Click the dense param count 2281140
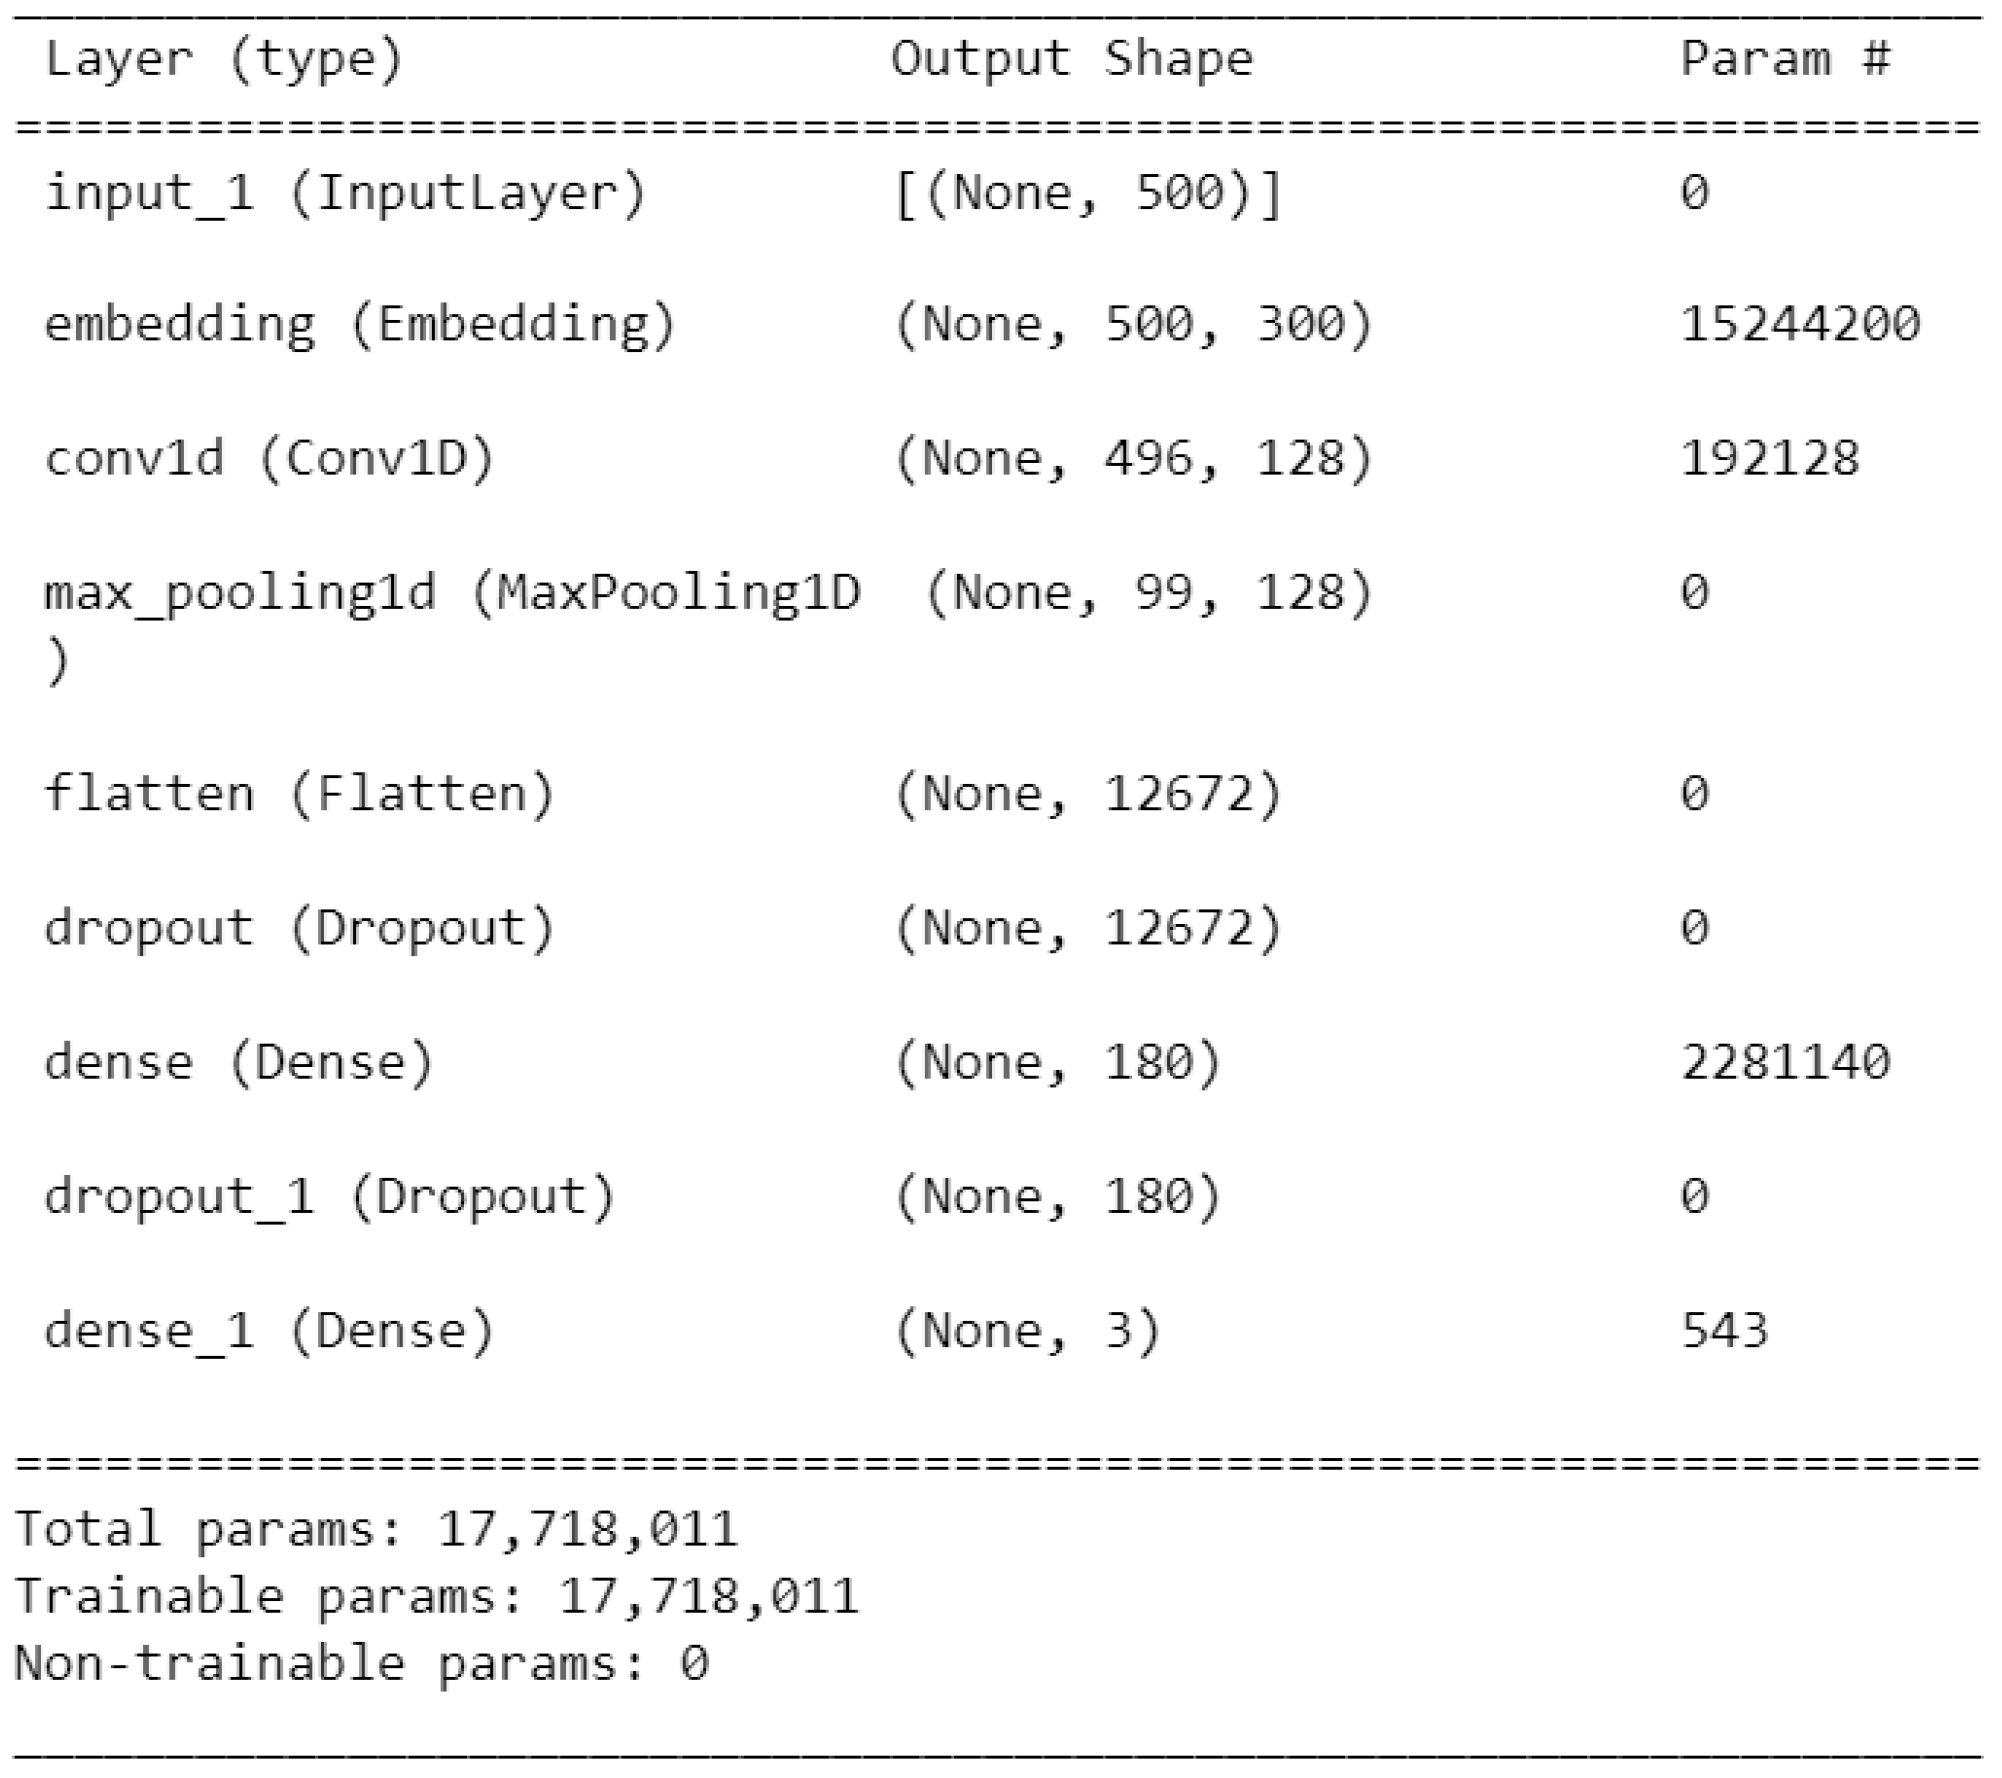This screenshot has height=1778, width=2002. [1785, 1063]
